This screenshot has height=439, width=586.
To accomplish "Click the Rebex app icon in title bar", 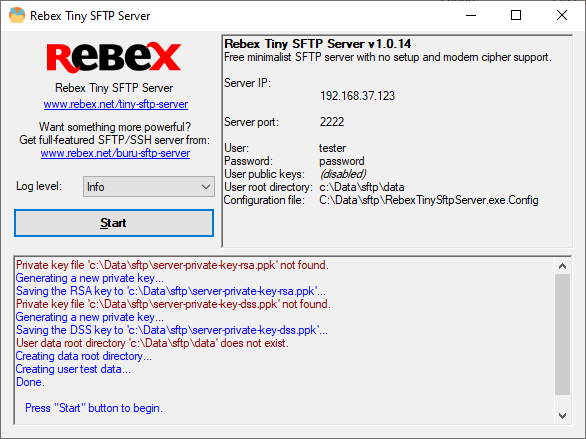I will pyautogui.click(x=17, y=15).
